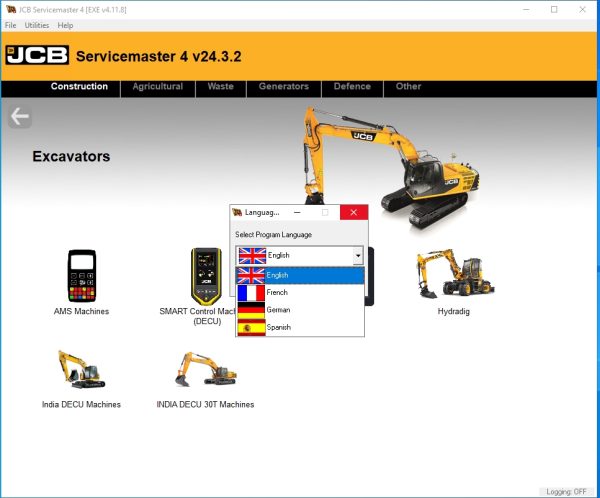
Task: Click the Language dialog title icon
Action: pyautogui.click(x=237, y=212)
